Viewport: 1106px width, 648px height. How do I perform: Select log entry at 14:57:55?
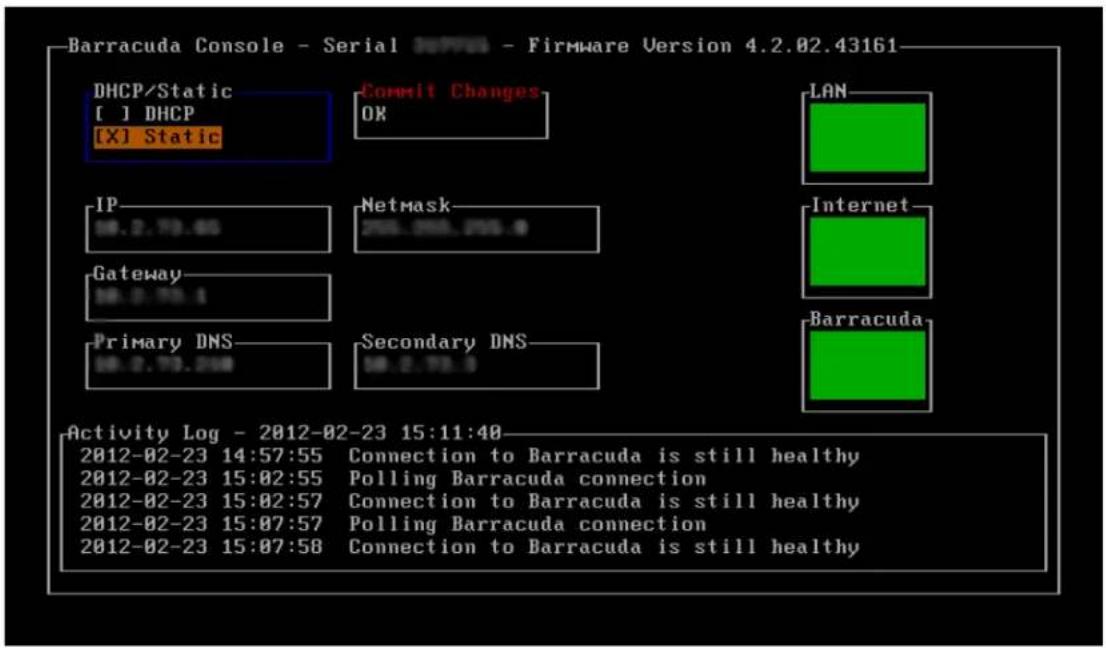469,456
